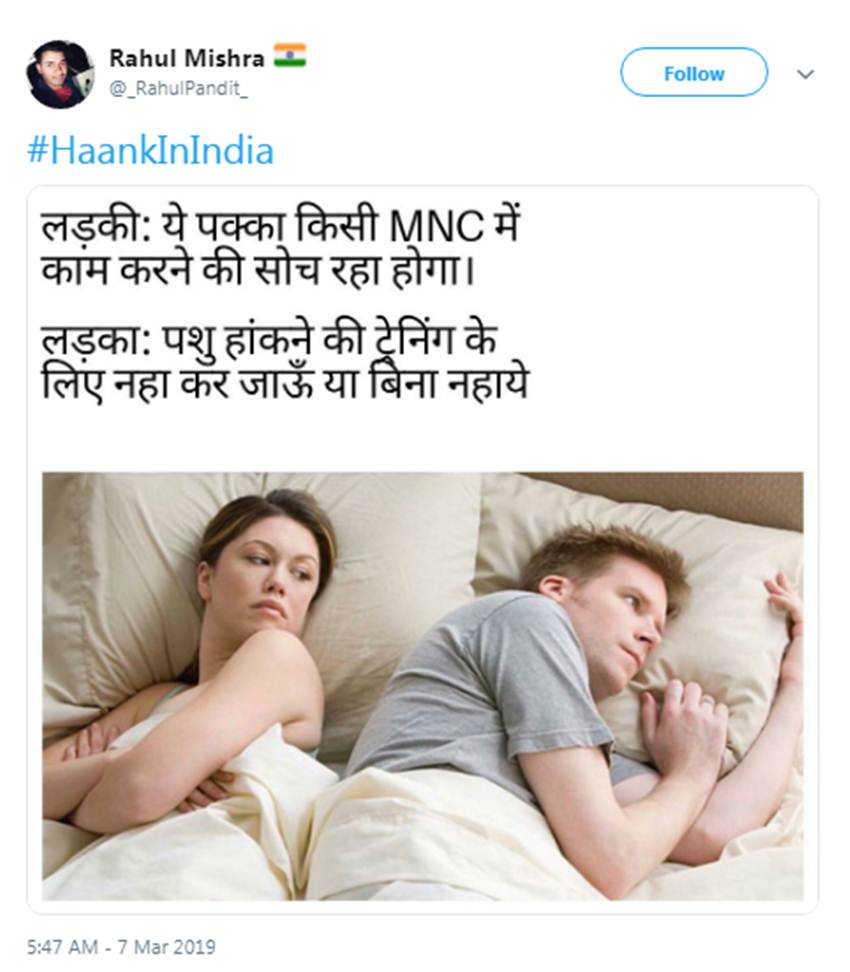
Task: Click the Rahul Mishra display name
Action: click(187, 58)
